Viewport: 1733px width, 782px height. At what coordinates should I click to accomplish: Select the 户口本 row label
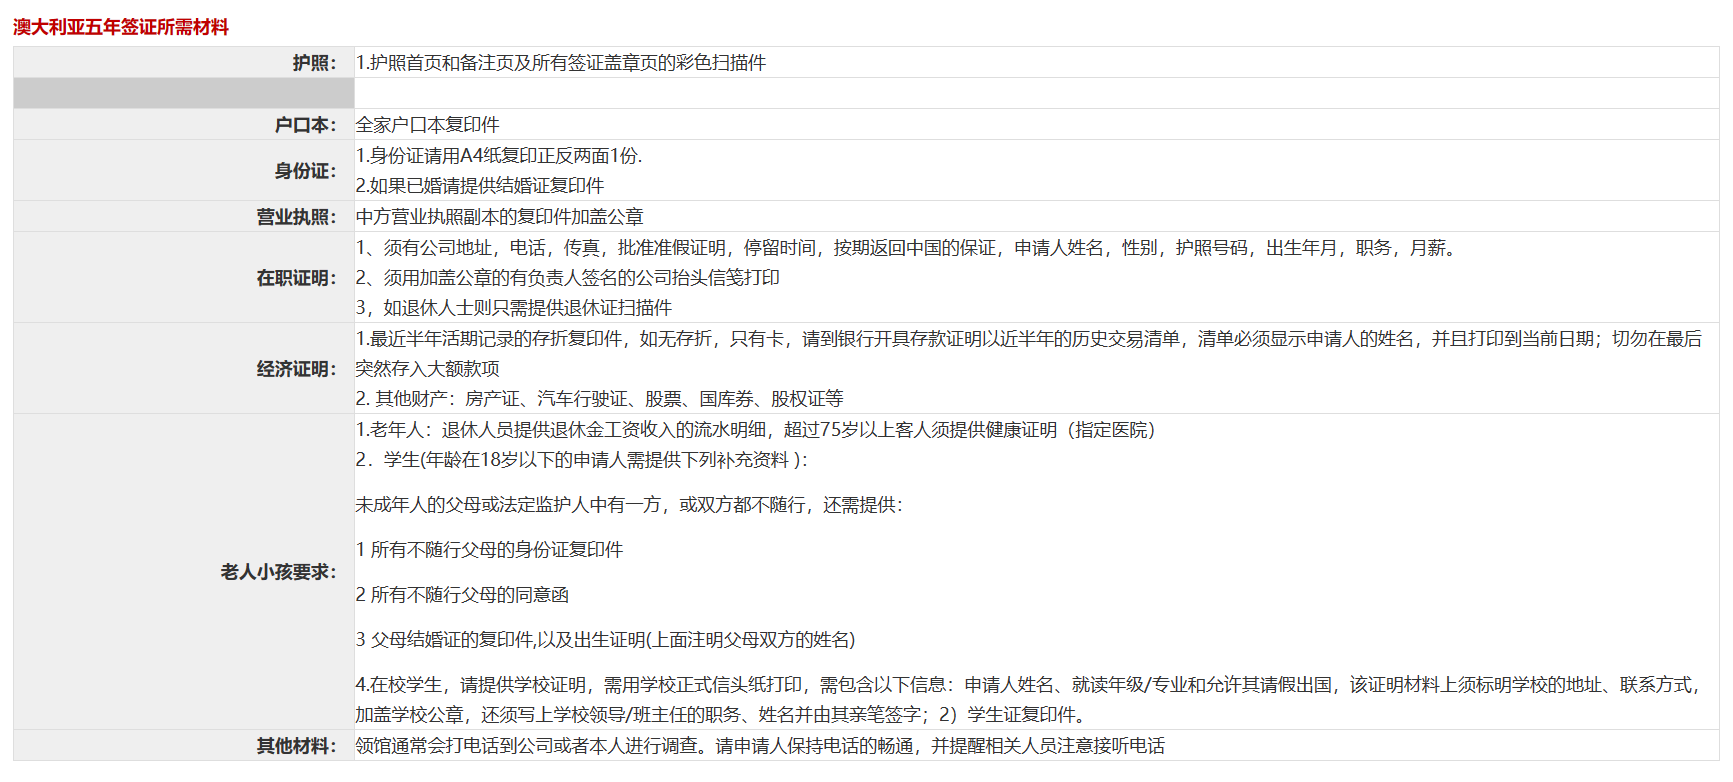(305, 125)
